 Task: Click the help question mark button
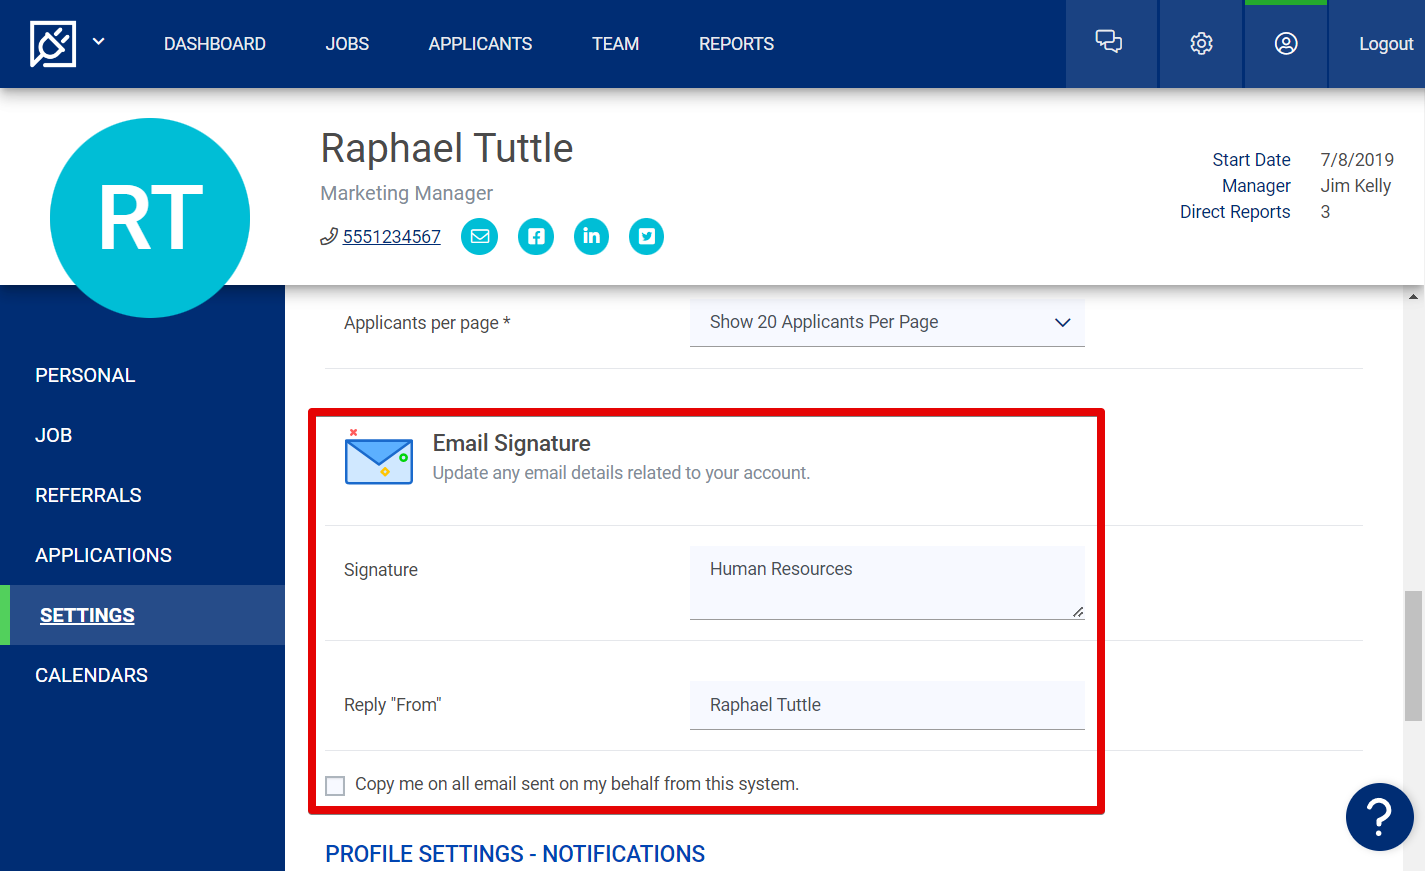pos(1379,817)
